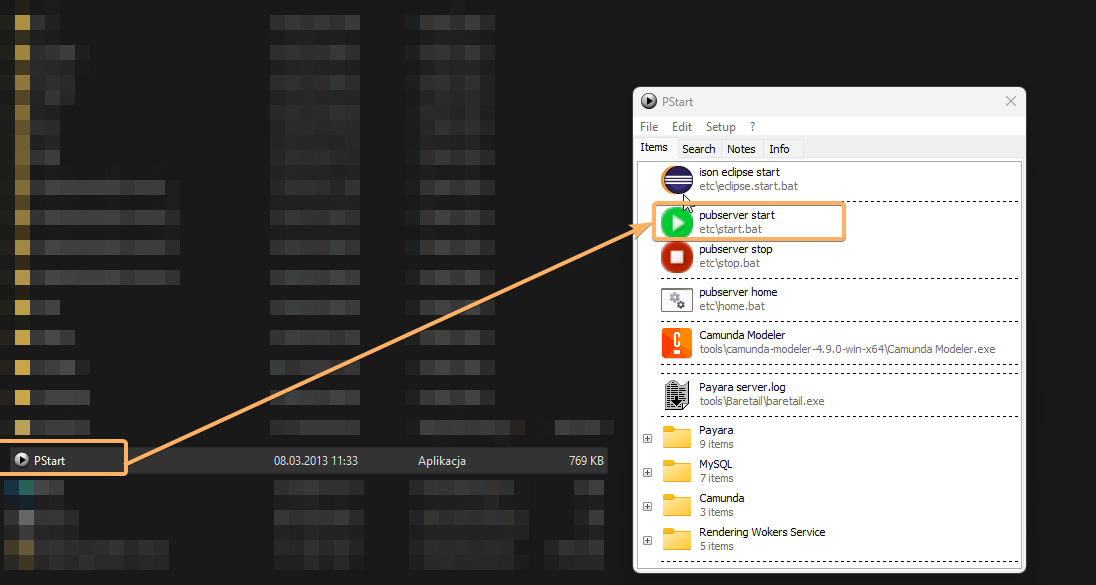1096x585 pixels.
Task: Switch to the Notes tab
Action: (x=741, y=149)
